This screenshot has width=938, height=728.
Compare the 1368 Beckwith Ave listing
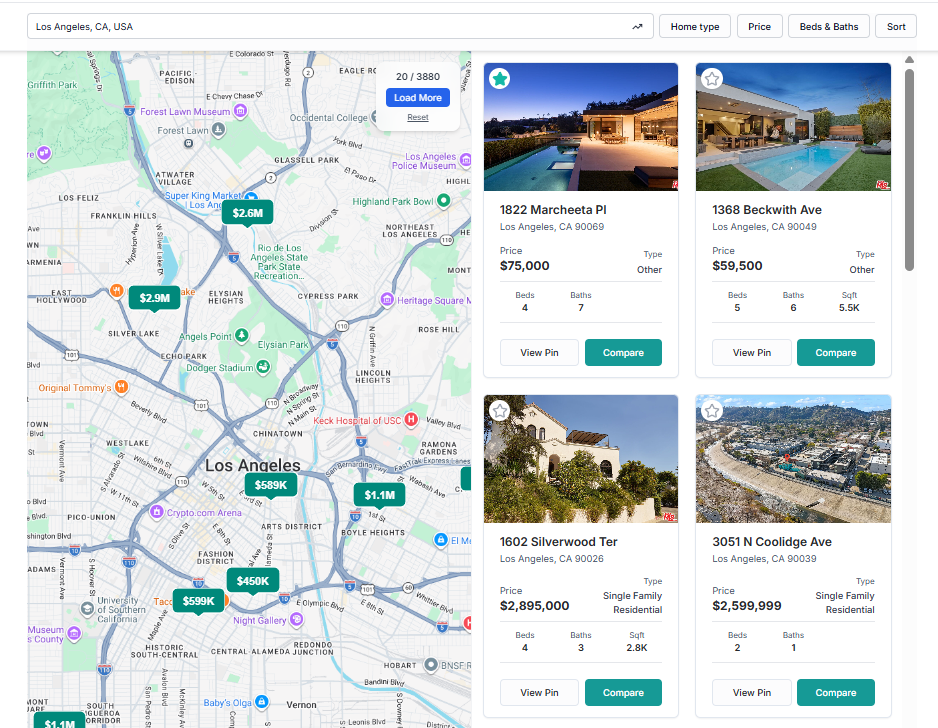836,352
